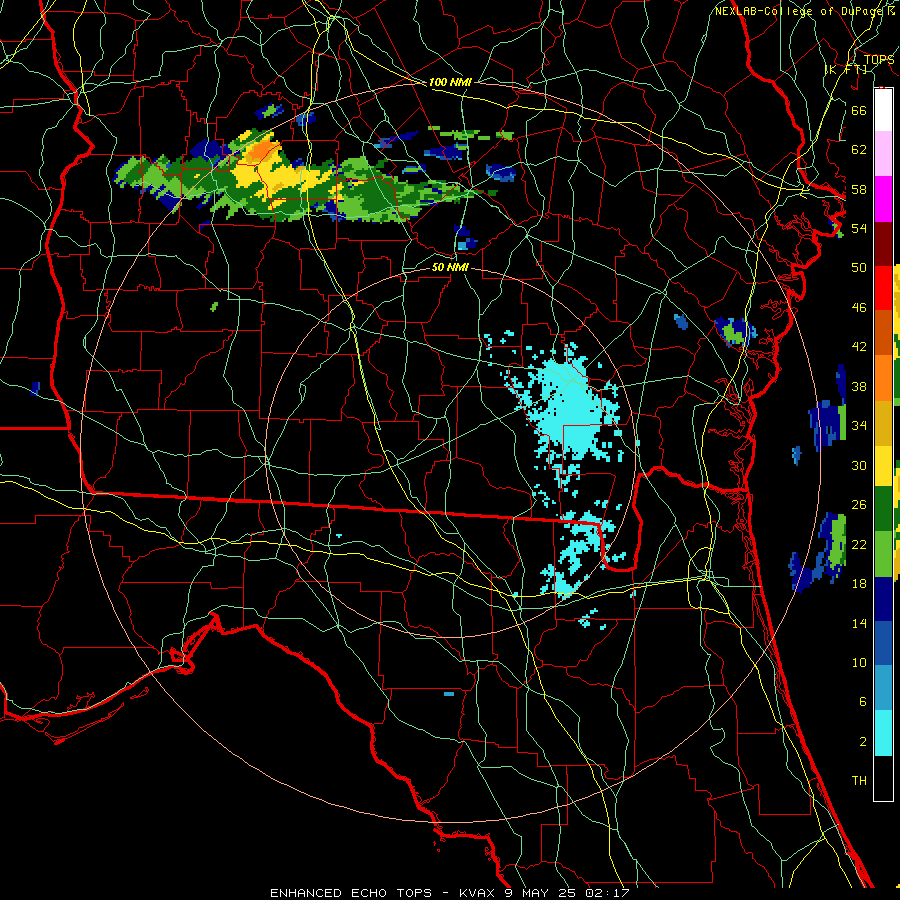
Task: Click the 'NEXLAB-College of DuPage' credit text
Action: pyautogui.click(x=800, y=11)
